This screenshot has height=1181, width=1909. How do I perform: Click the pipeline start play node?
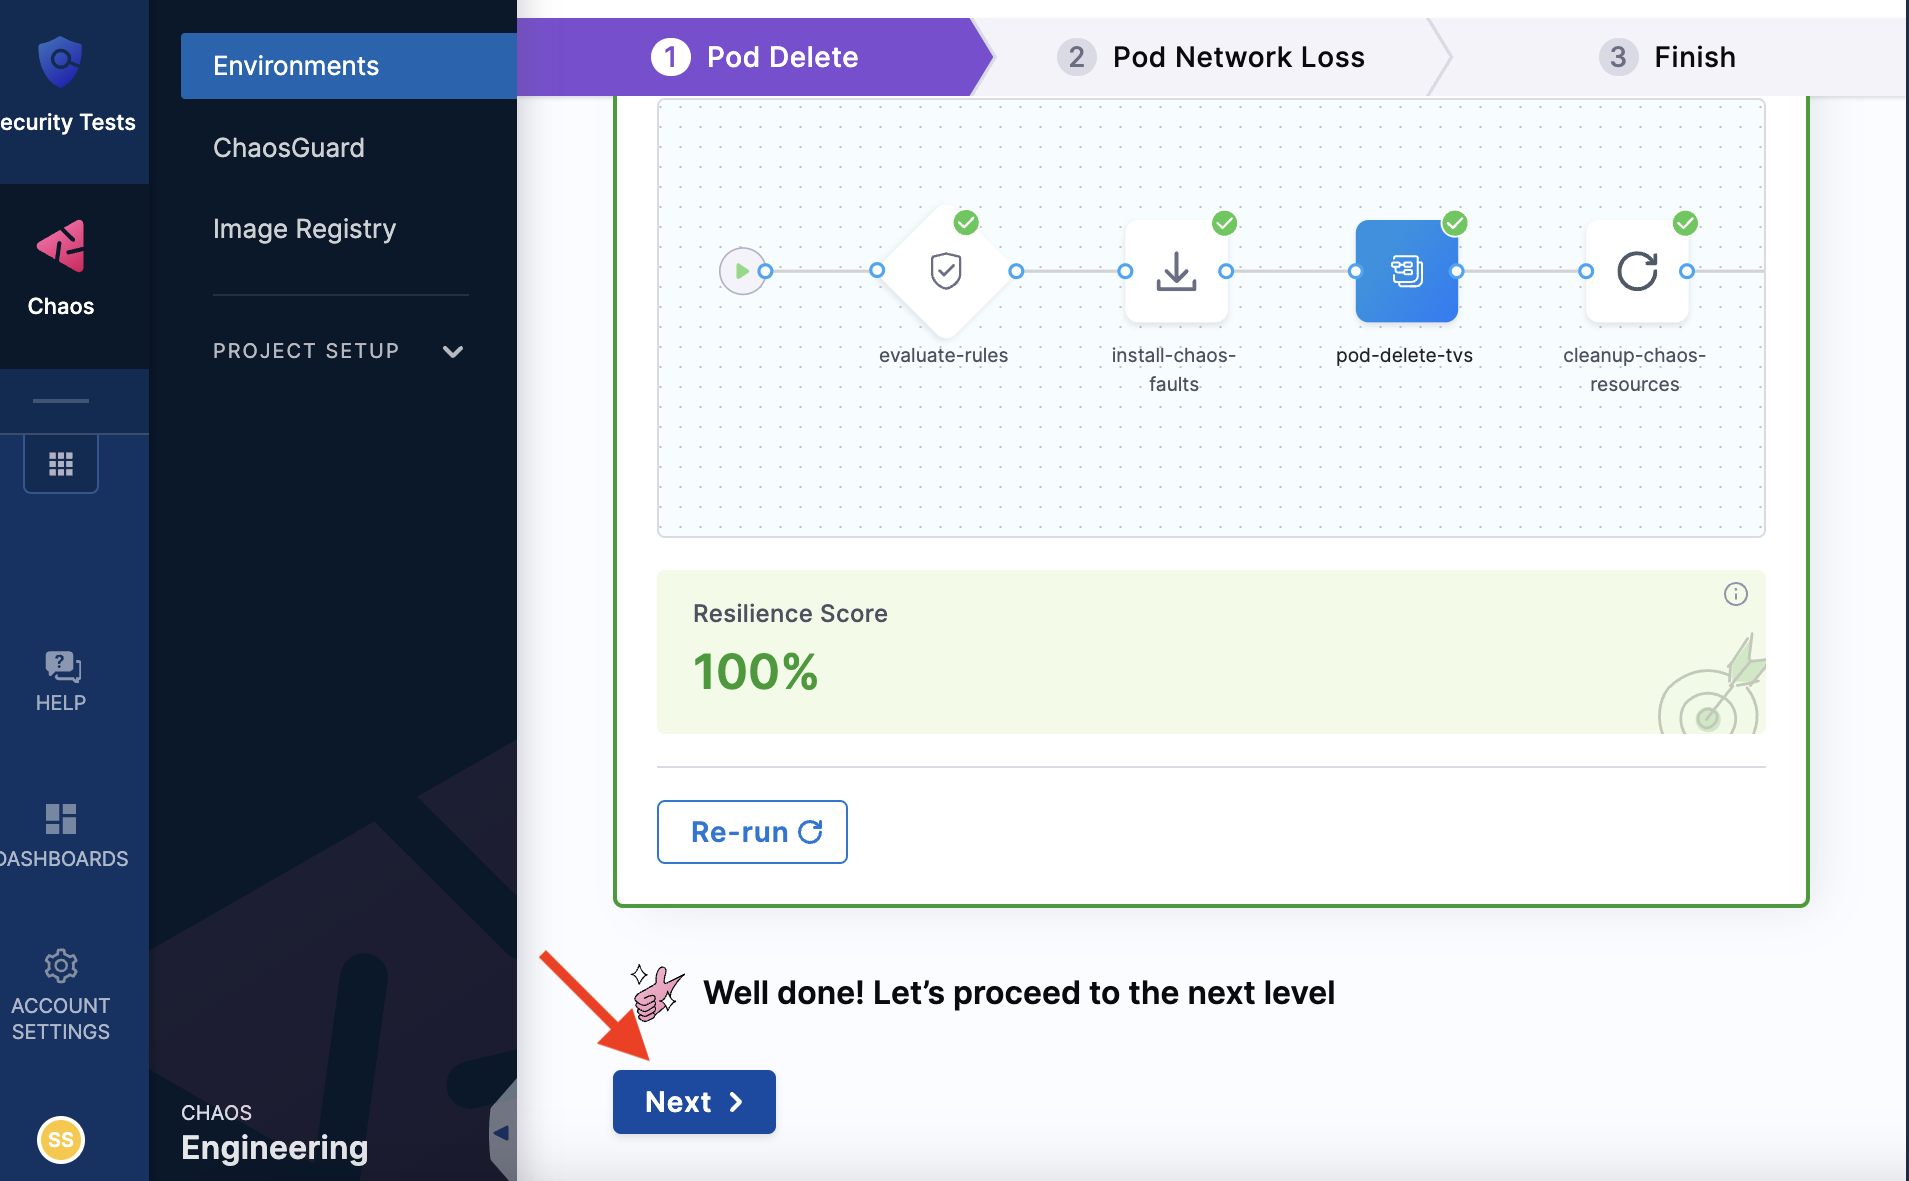coord(742,271)
